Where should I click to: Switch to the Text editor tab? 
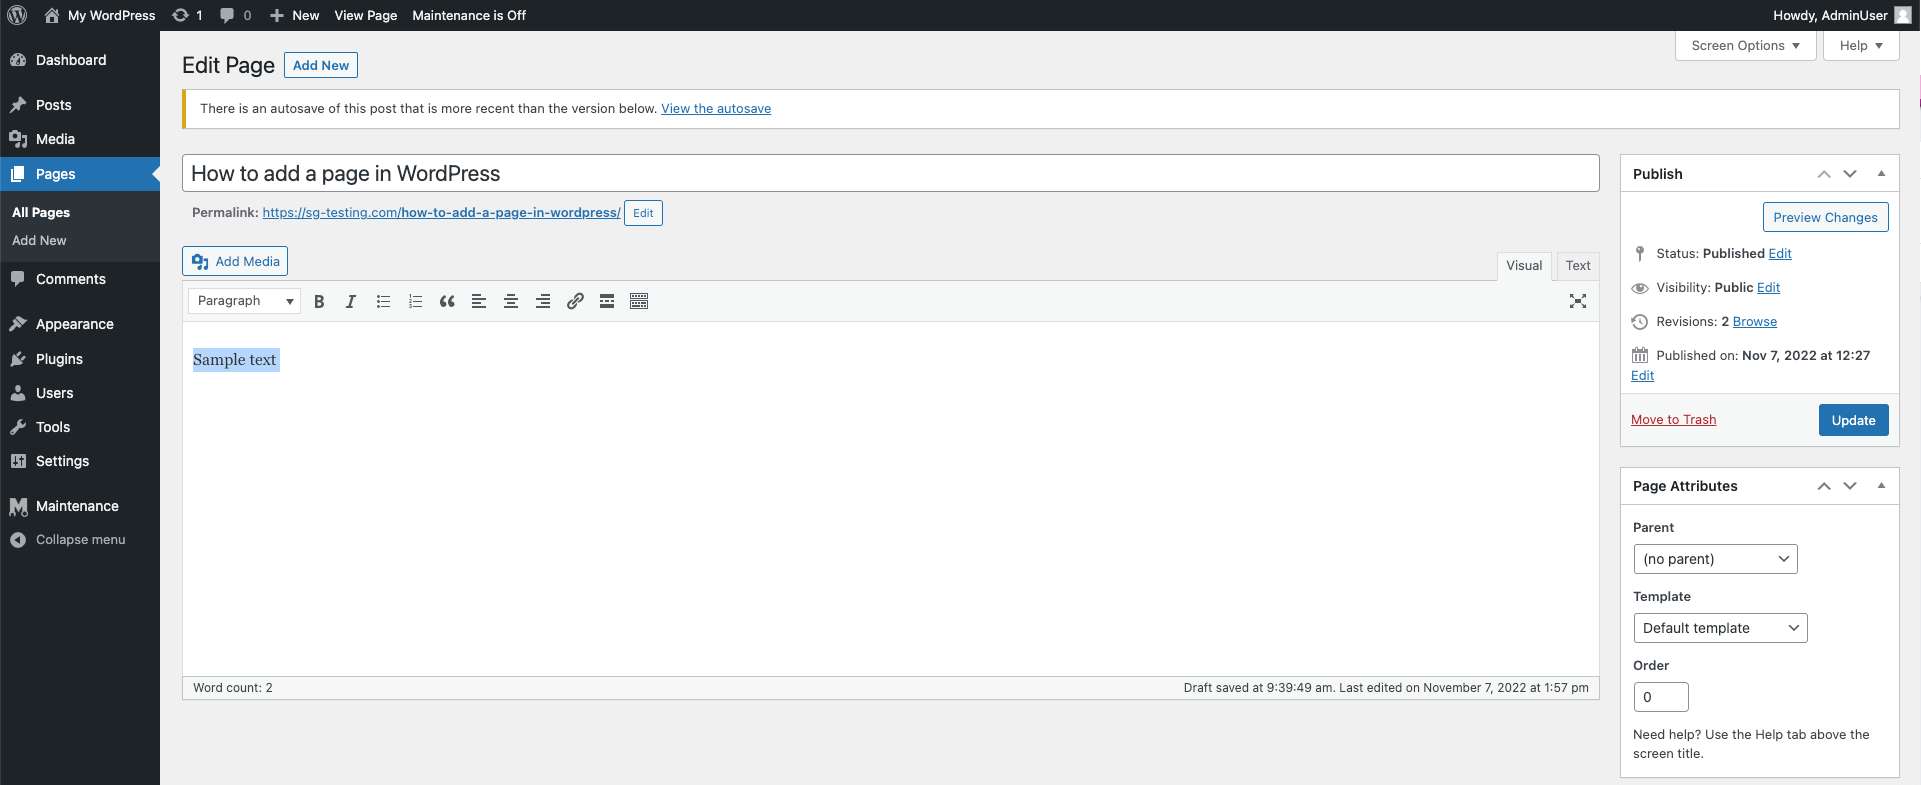click(1578, 266)
